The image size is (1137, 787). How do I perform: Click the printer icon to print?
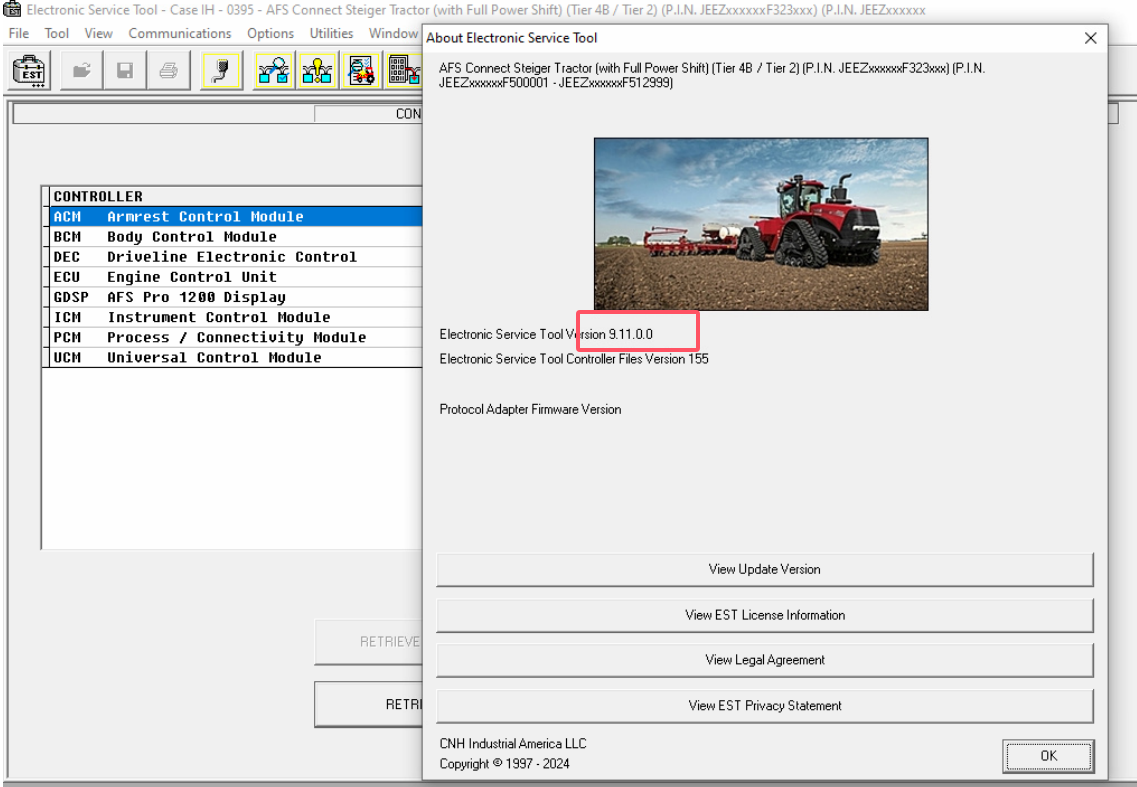click(168, 70)
